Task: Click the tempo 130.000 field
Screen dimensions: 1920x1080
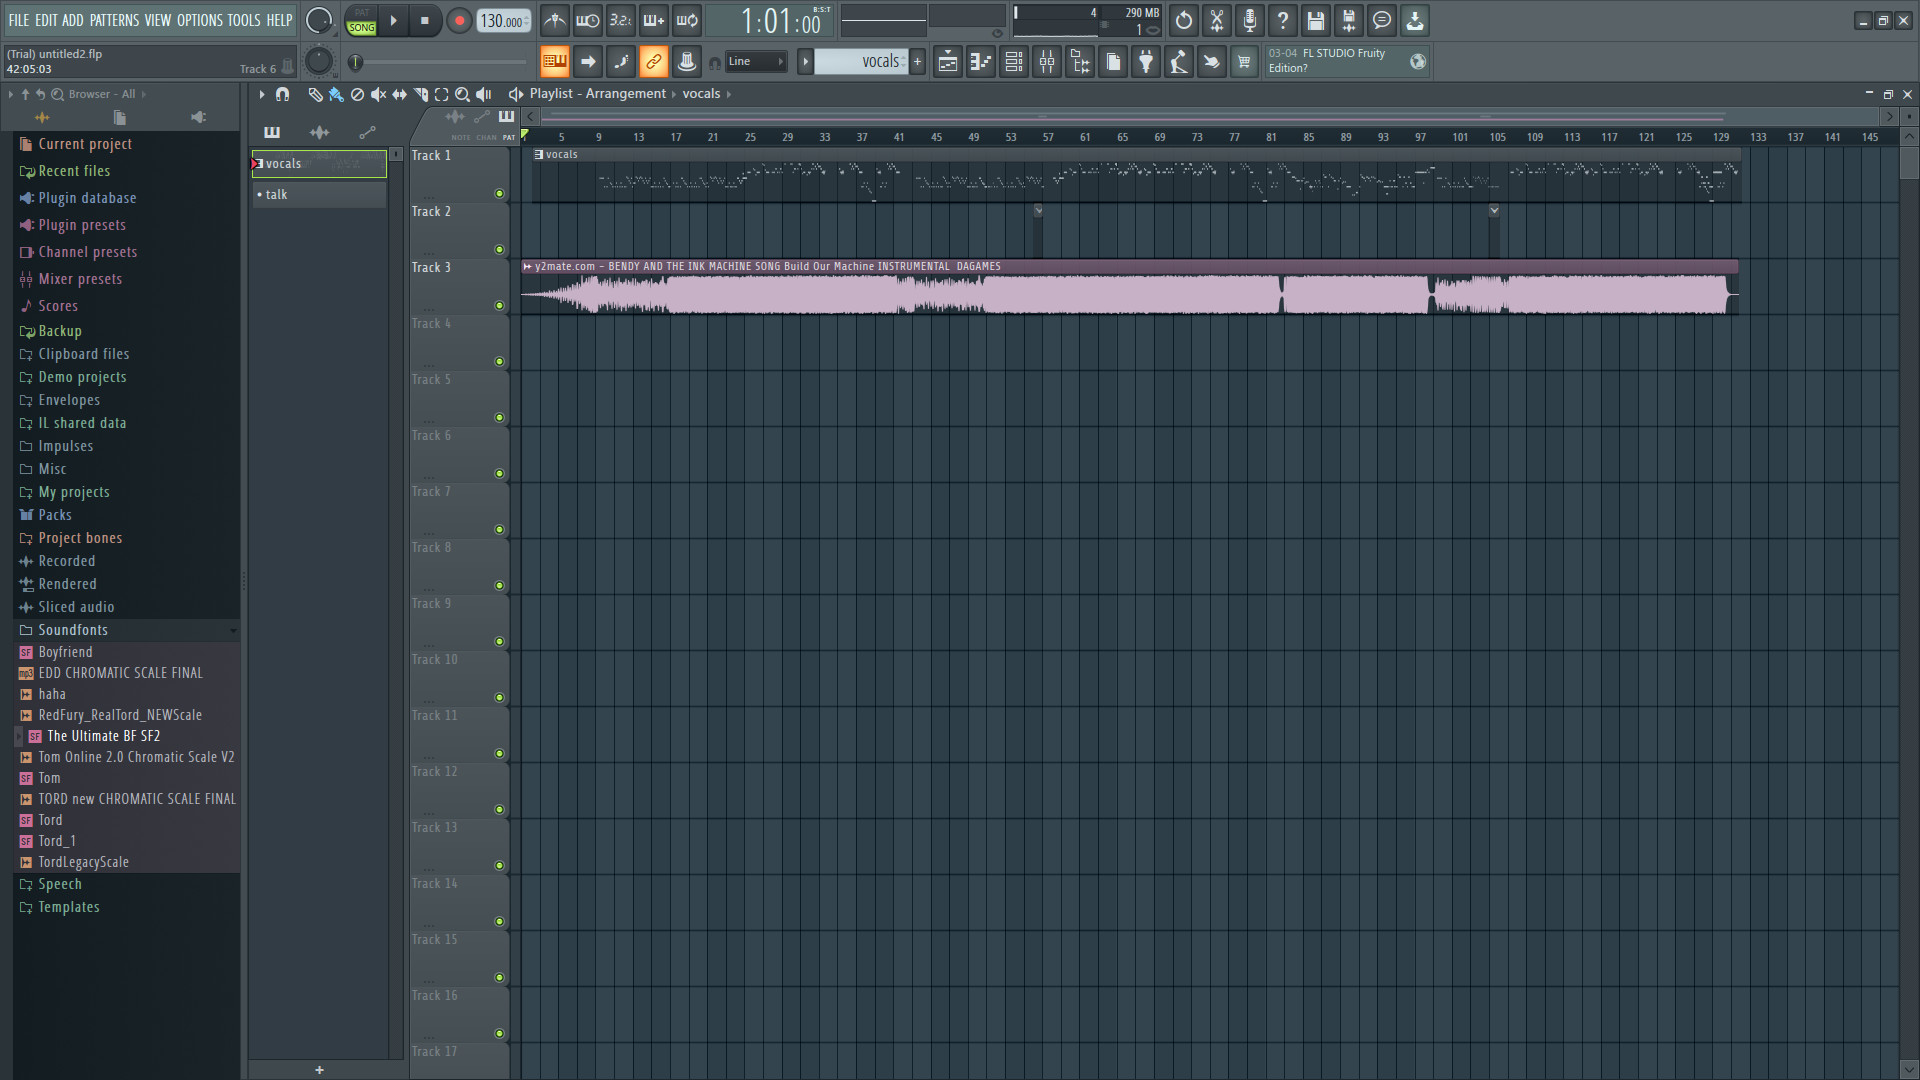Action: 504,20
